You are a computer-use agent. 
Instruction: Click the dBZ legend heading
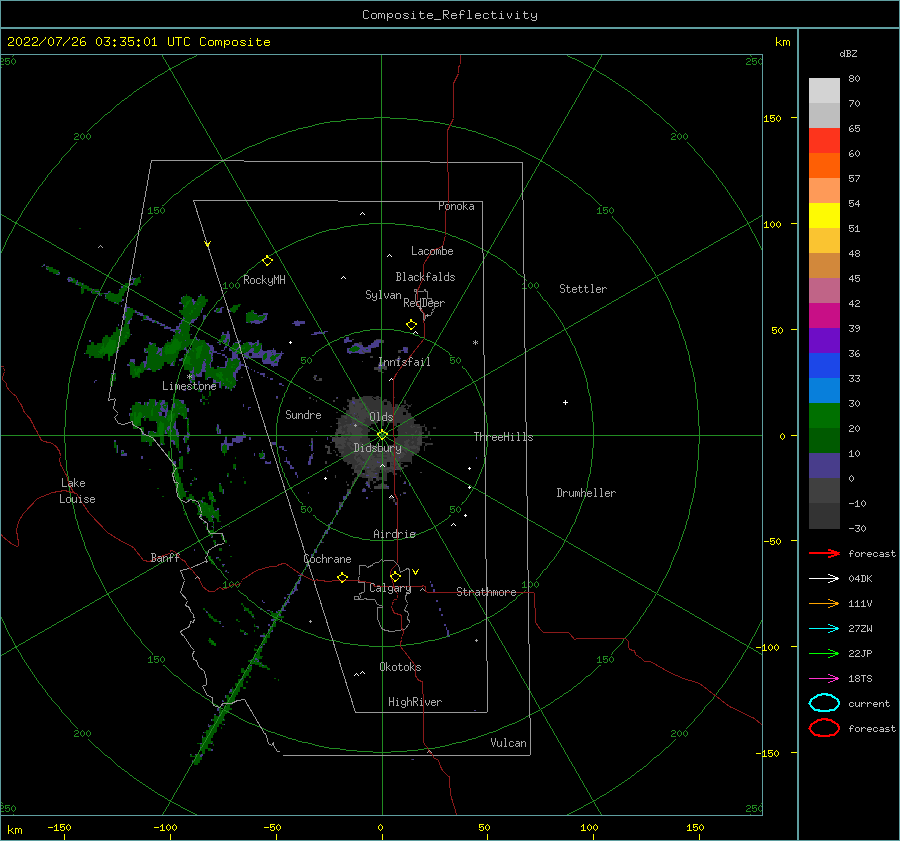pyautogui.click(x=848, y=53)
